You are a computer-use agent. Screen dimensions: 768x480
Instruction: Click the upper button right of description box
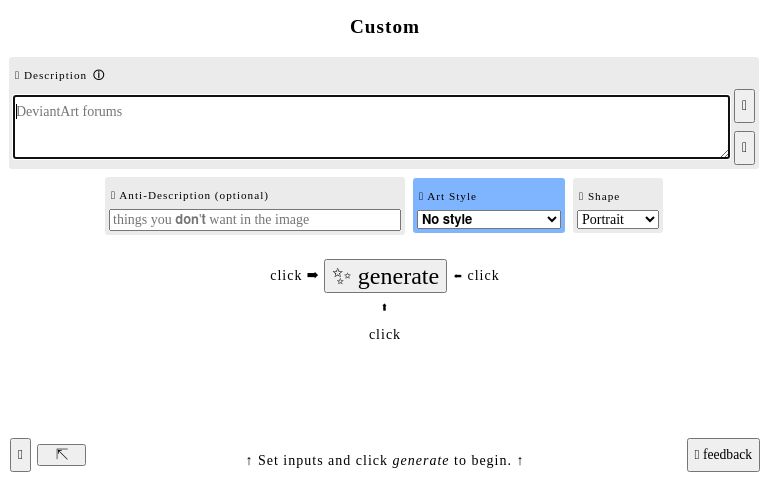[744, 106]
